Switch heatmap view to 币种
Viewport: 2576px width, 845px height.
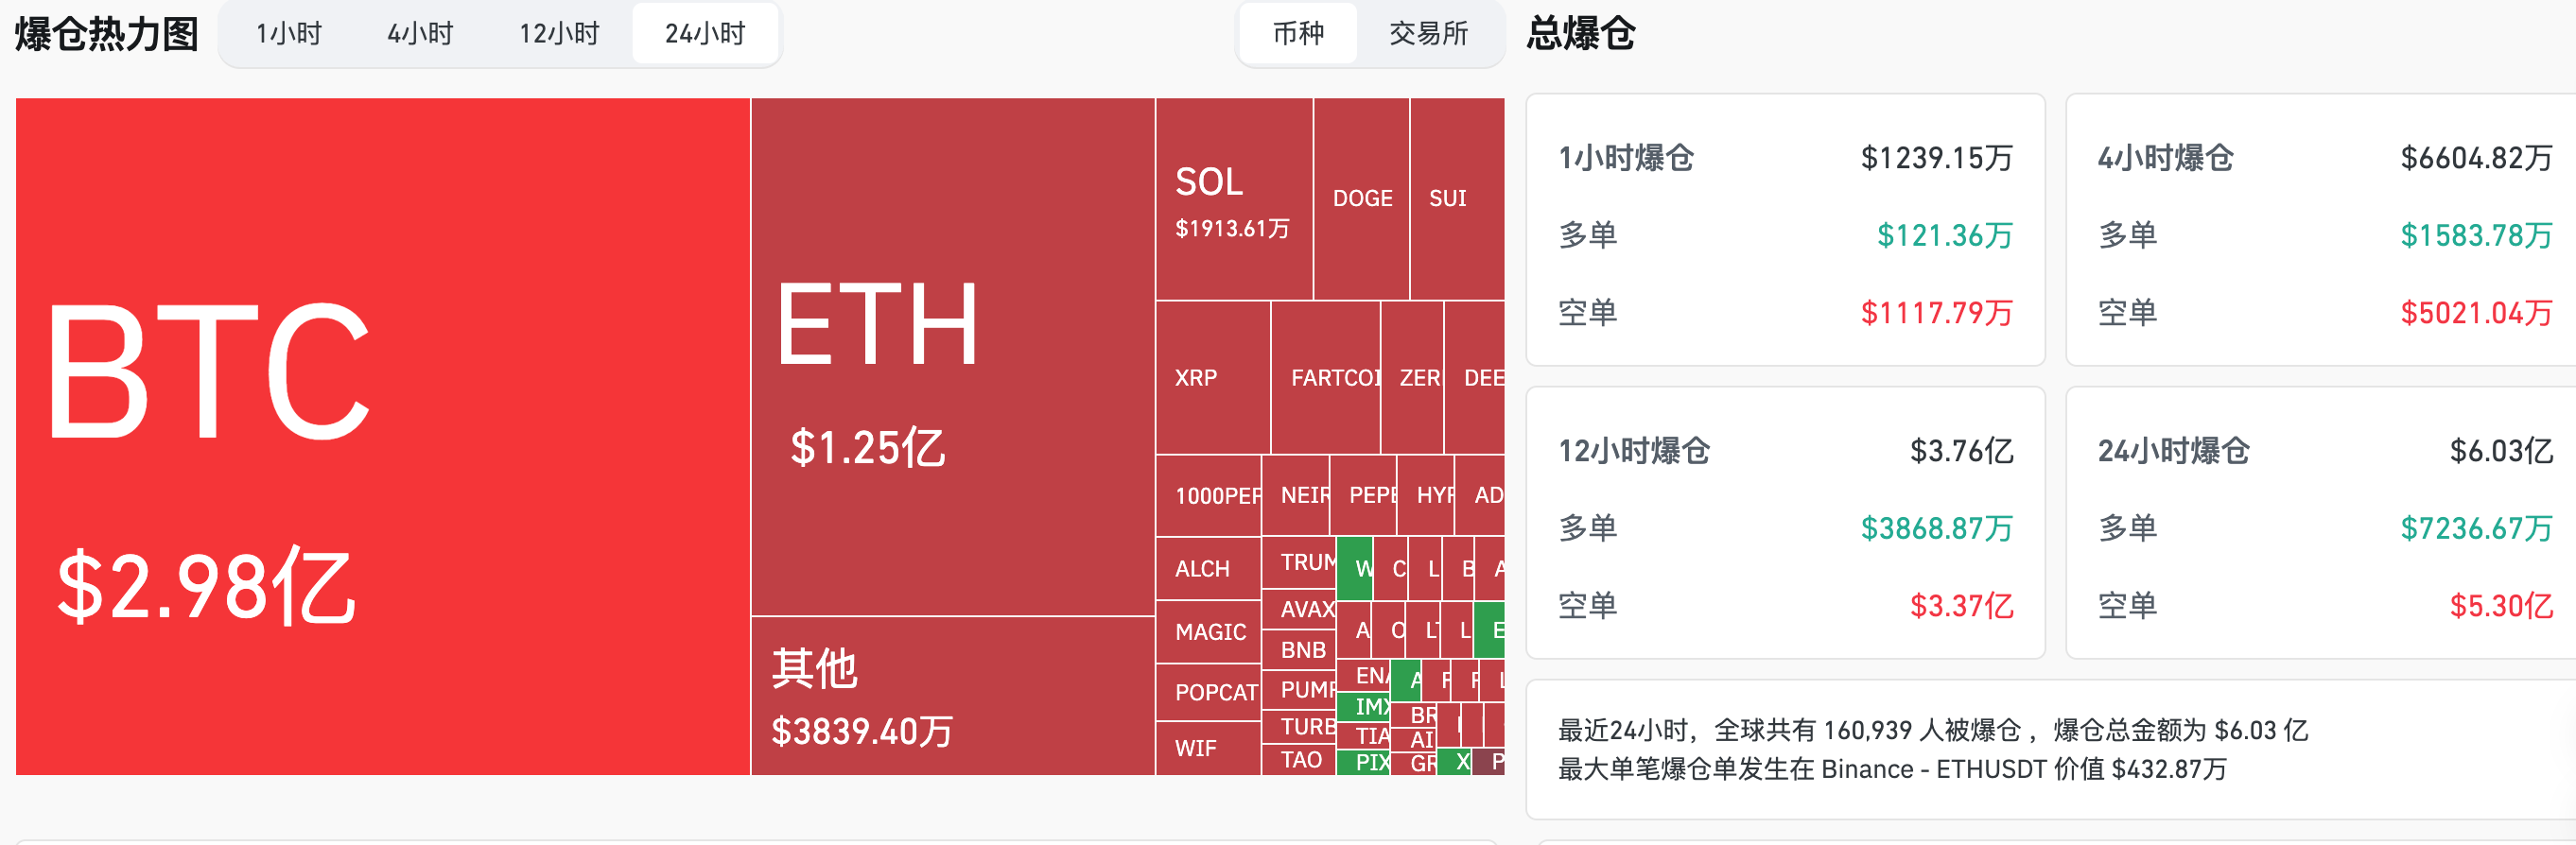coord(1298,34)
